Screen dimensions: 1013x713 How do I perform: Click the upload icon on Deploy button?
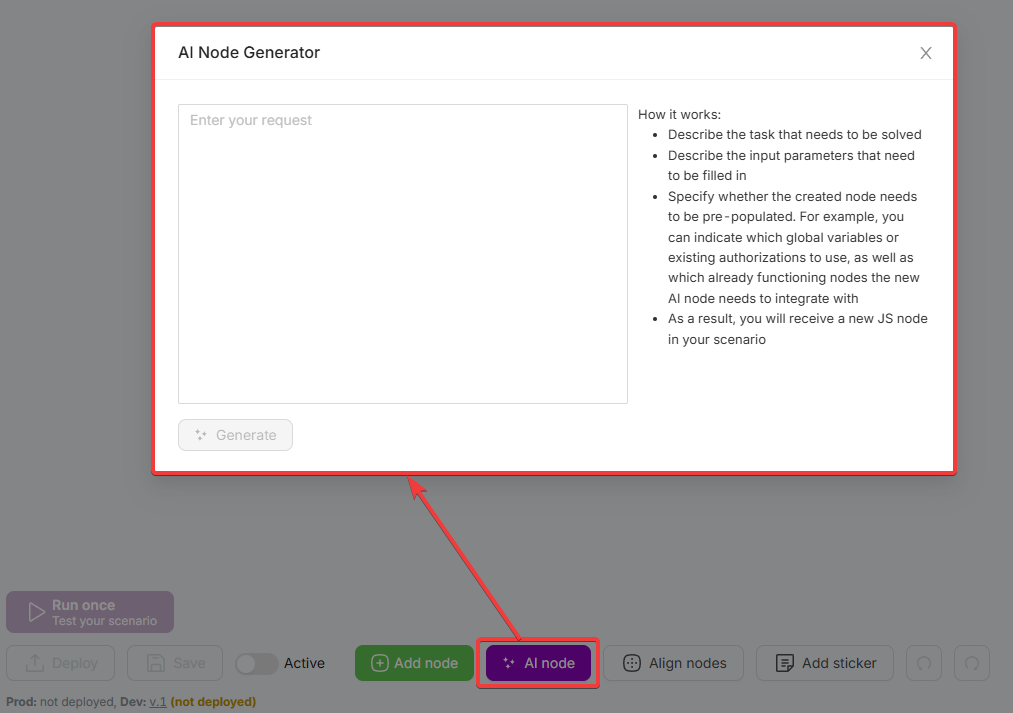tap(34, 663)
